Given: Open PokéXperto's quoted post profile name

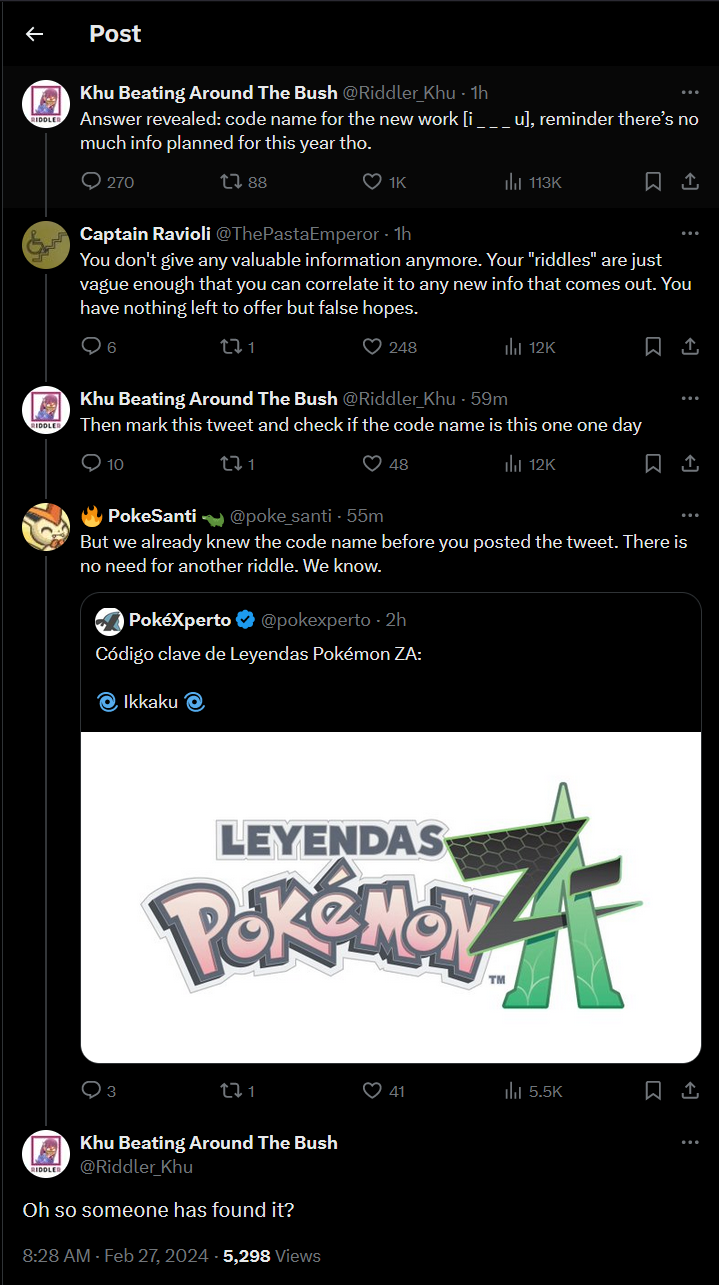Looking at the screenshot, I should click(x=180, y=620).
